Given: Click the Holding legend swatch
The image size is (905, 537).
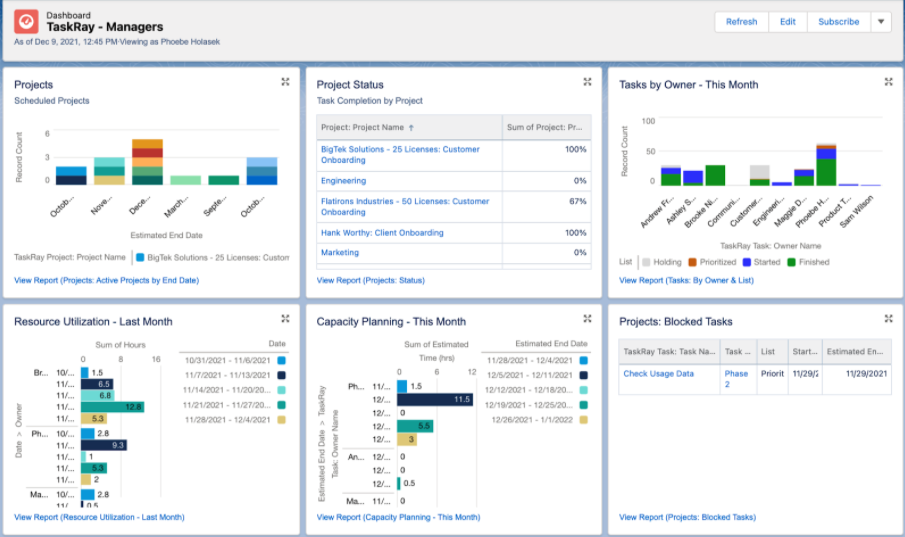Looking at the screenshot, I should (646, 262).
